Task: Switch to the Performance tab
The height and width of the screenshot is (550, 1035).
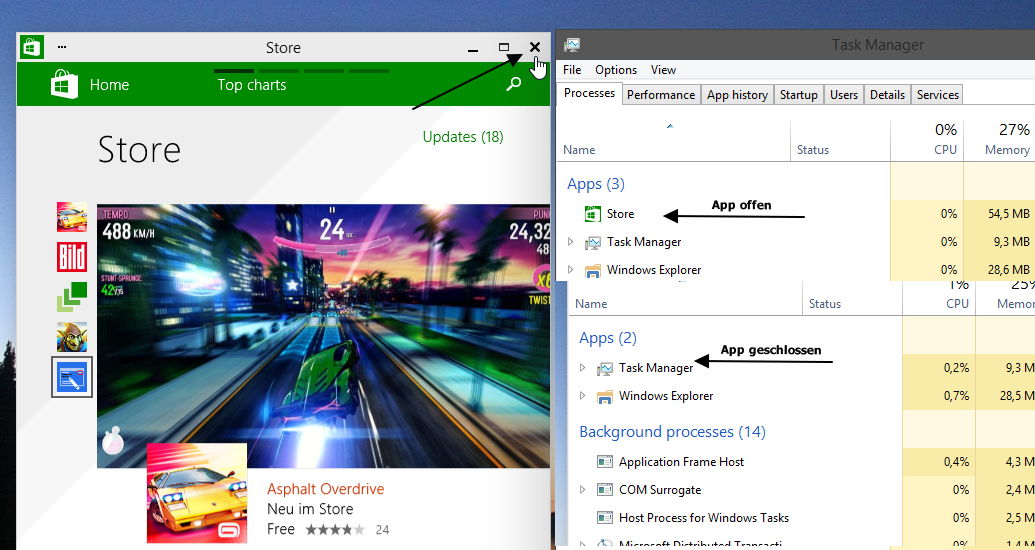Action: [x=661, y=94]
